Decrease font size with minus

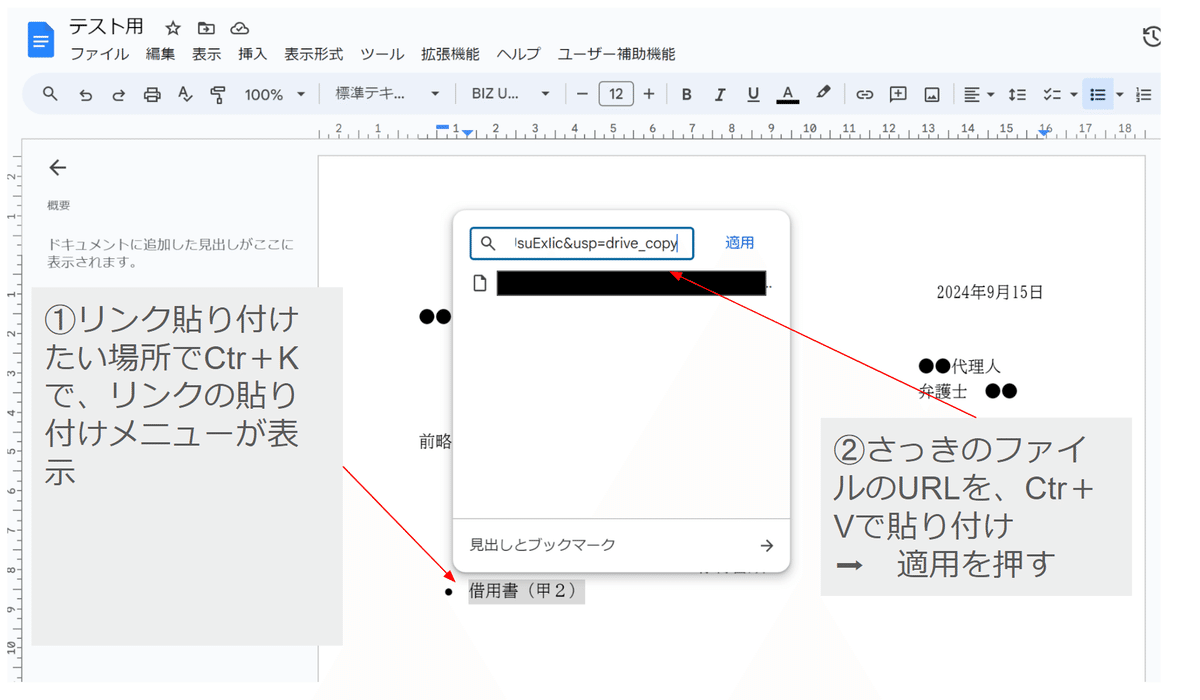583,94
